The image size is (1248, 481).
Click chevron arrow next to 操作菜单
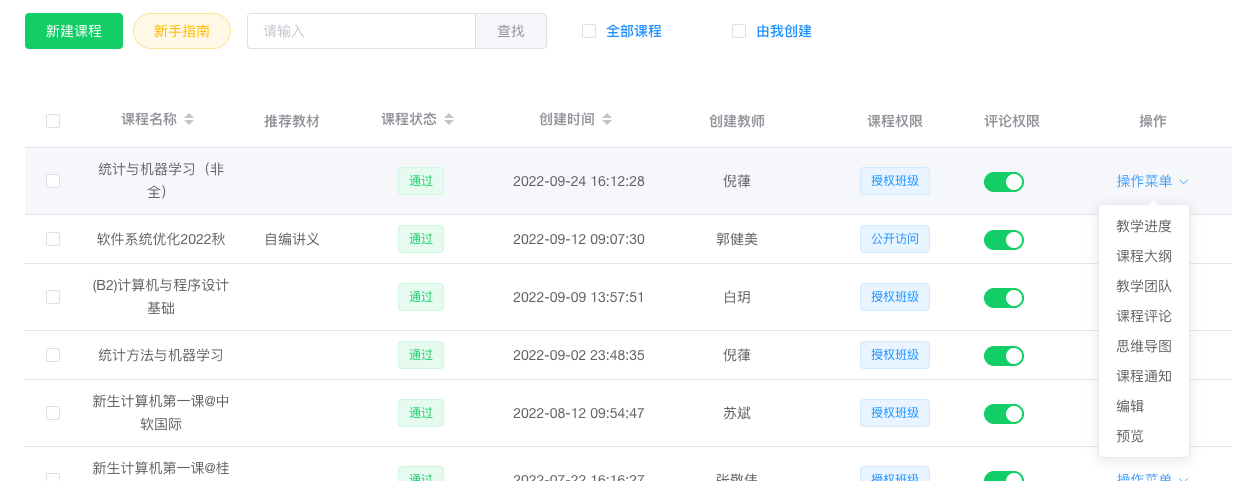(x=1183, y=182)
